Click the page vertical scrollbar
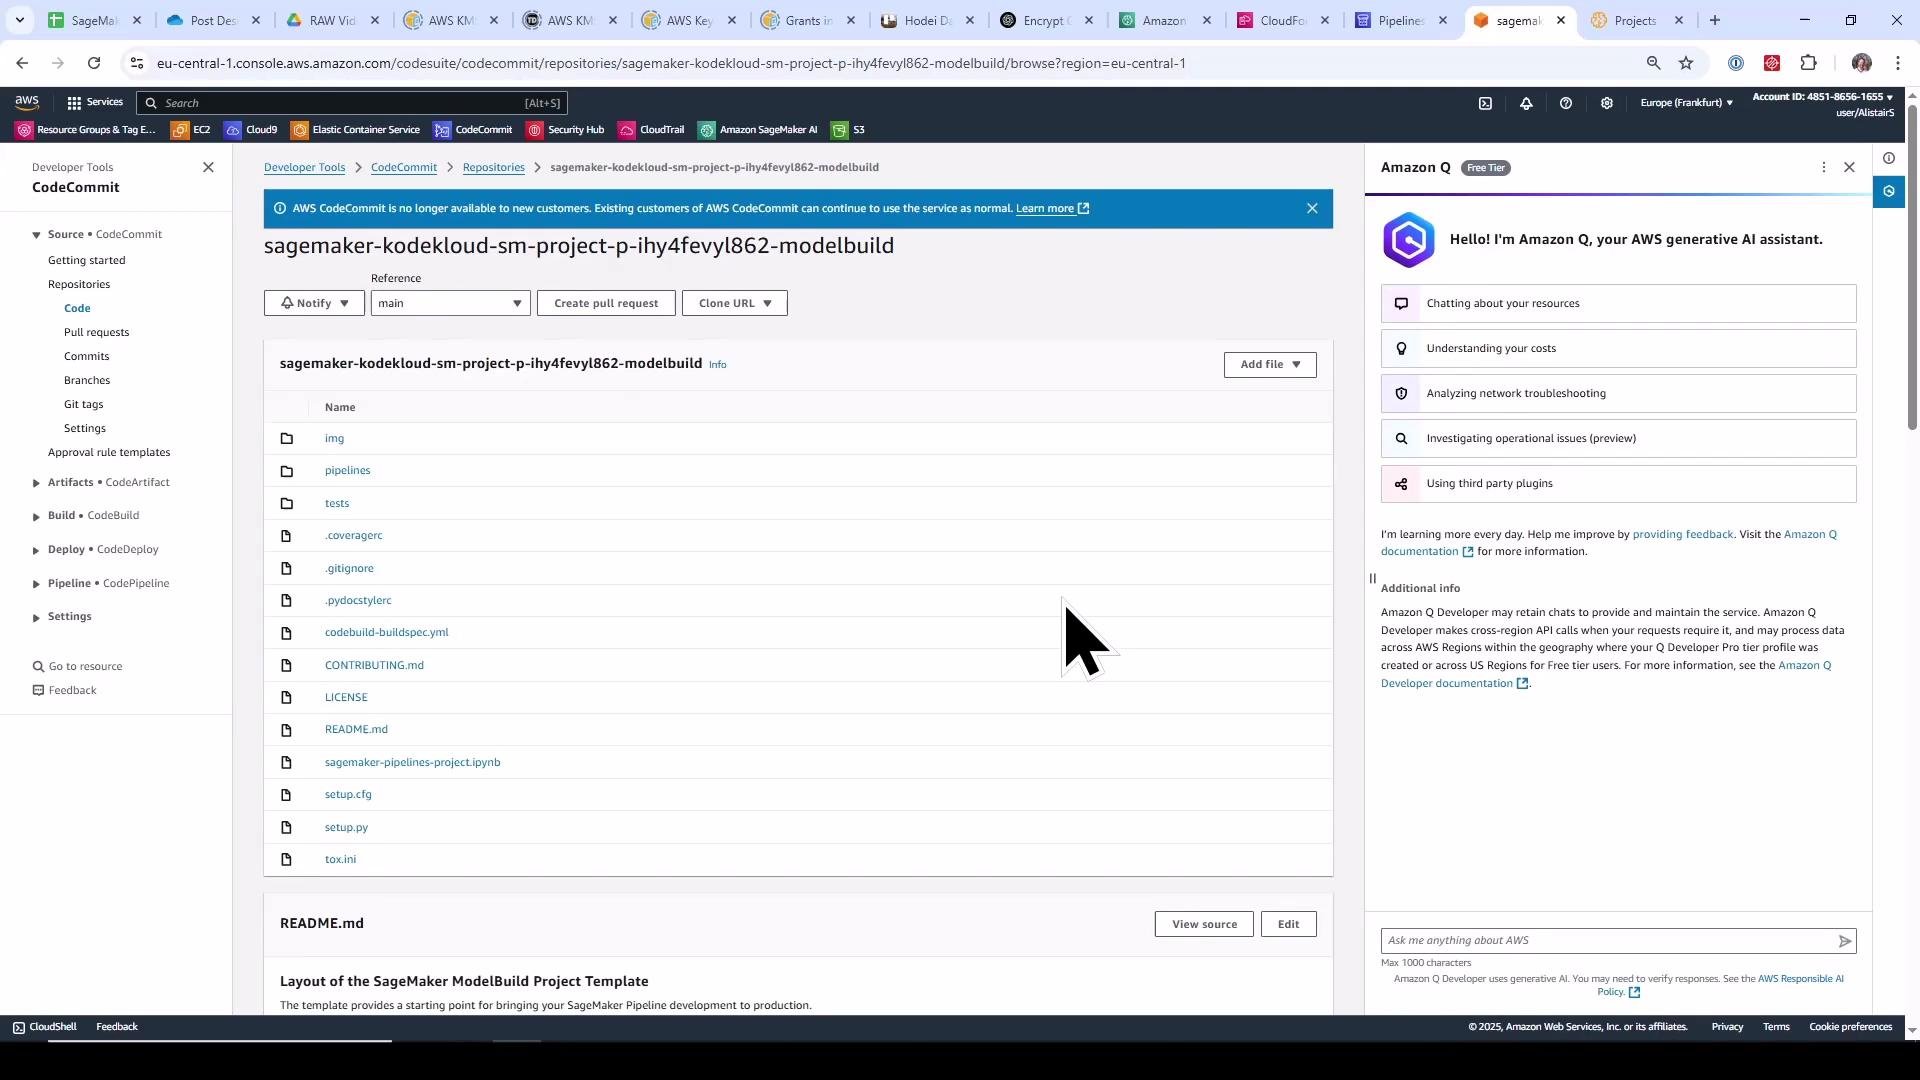1920x1080 pixels. click(1912, 270)
